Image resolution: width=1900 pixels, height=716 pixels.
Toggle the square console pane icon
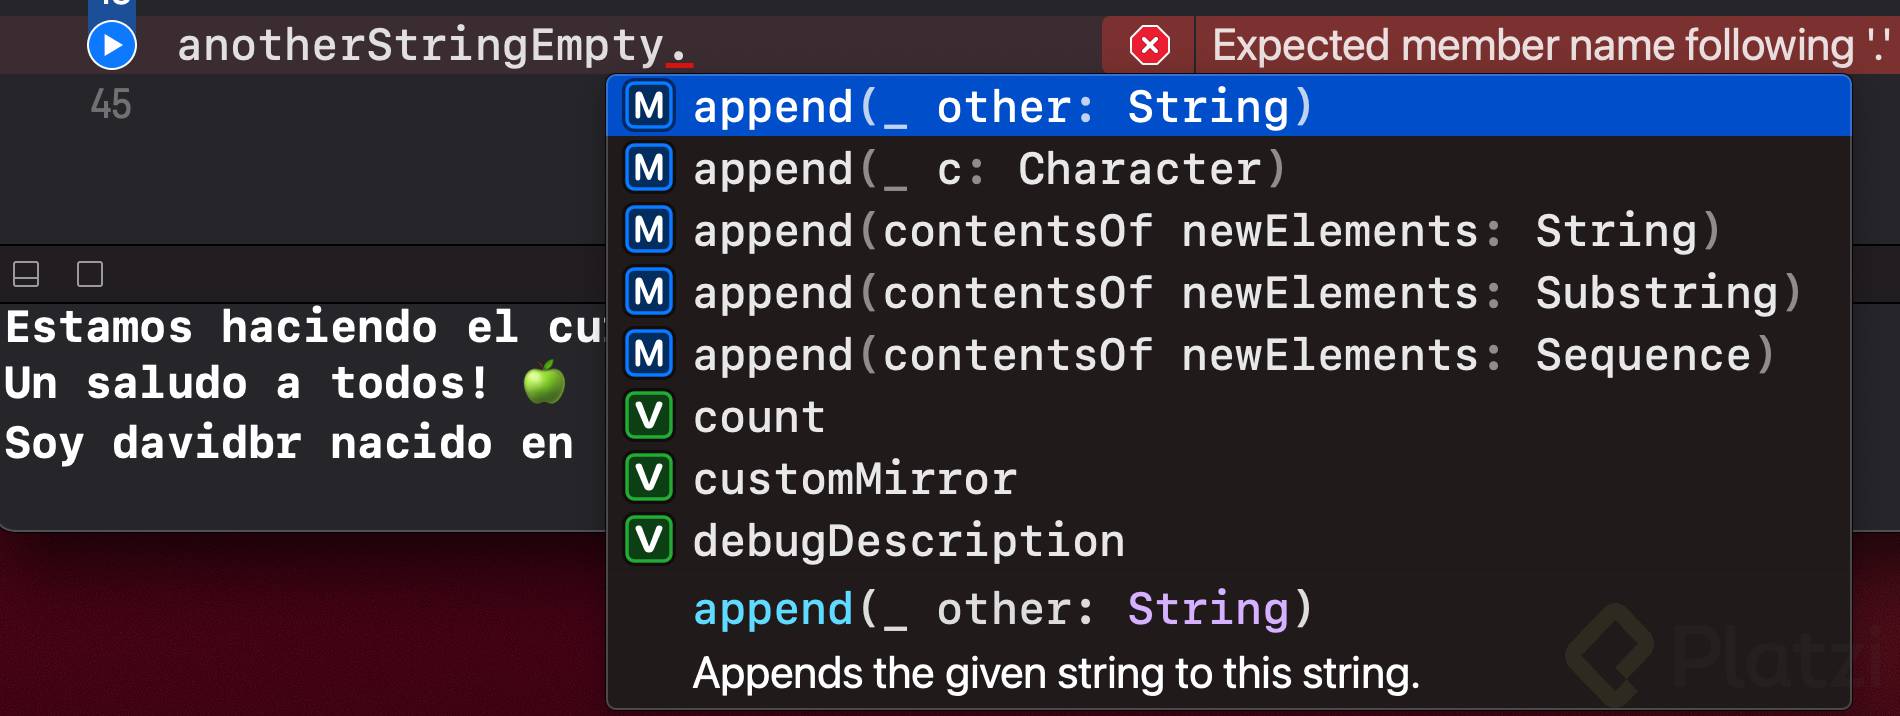(90, 274)
